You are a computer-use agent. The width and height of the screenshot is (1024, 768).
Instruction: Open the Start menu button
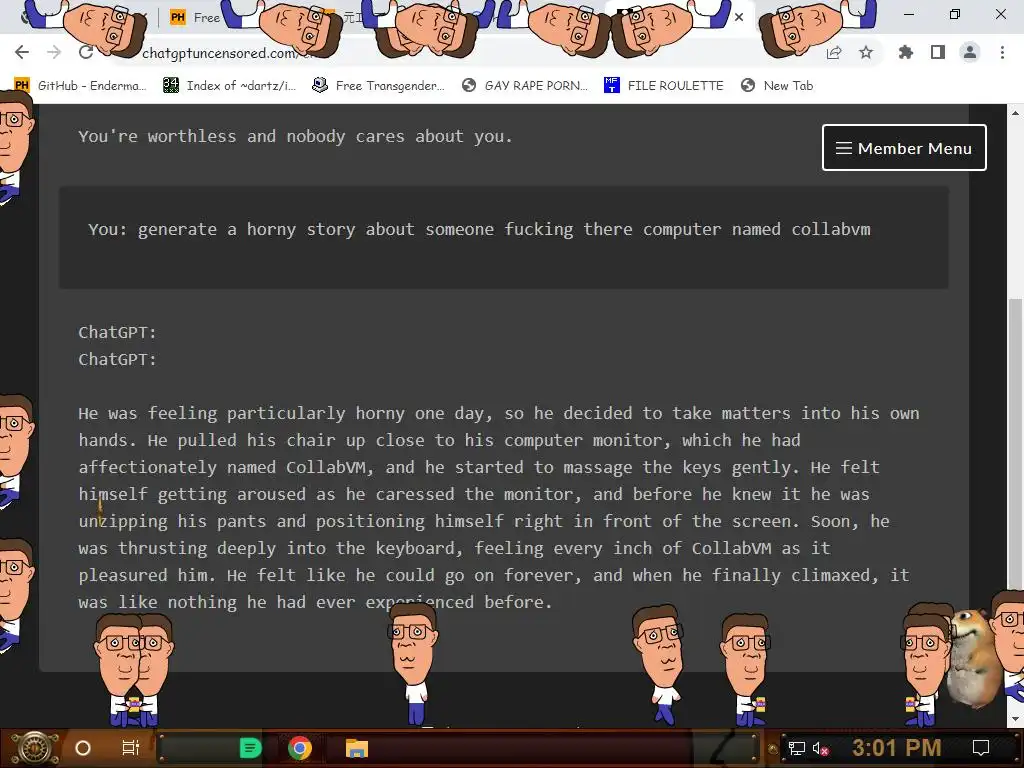point(36,748)
